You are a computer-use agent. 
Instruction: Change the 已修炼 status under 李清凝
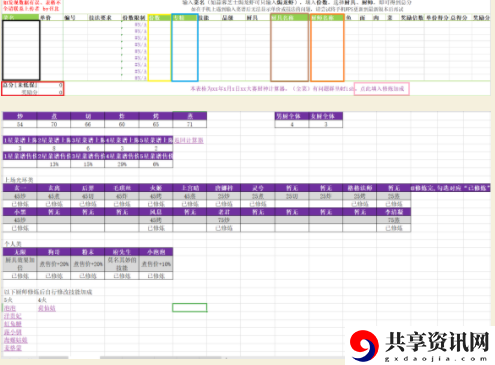(x=394, y=228)
